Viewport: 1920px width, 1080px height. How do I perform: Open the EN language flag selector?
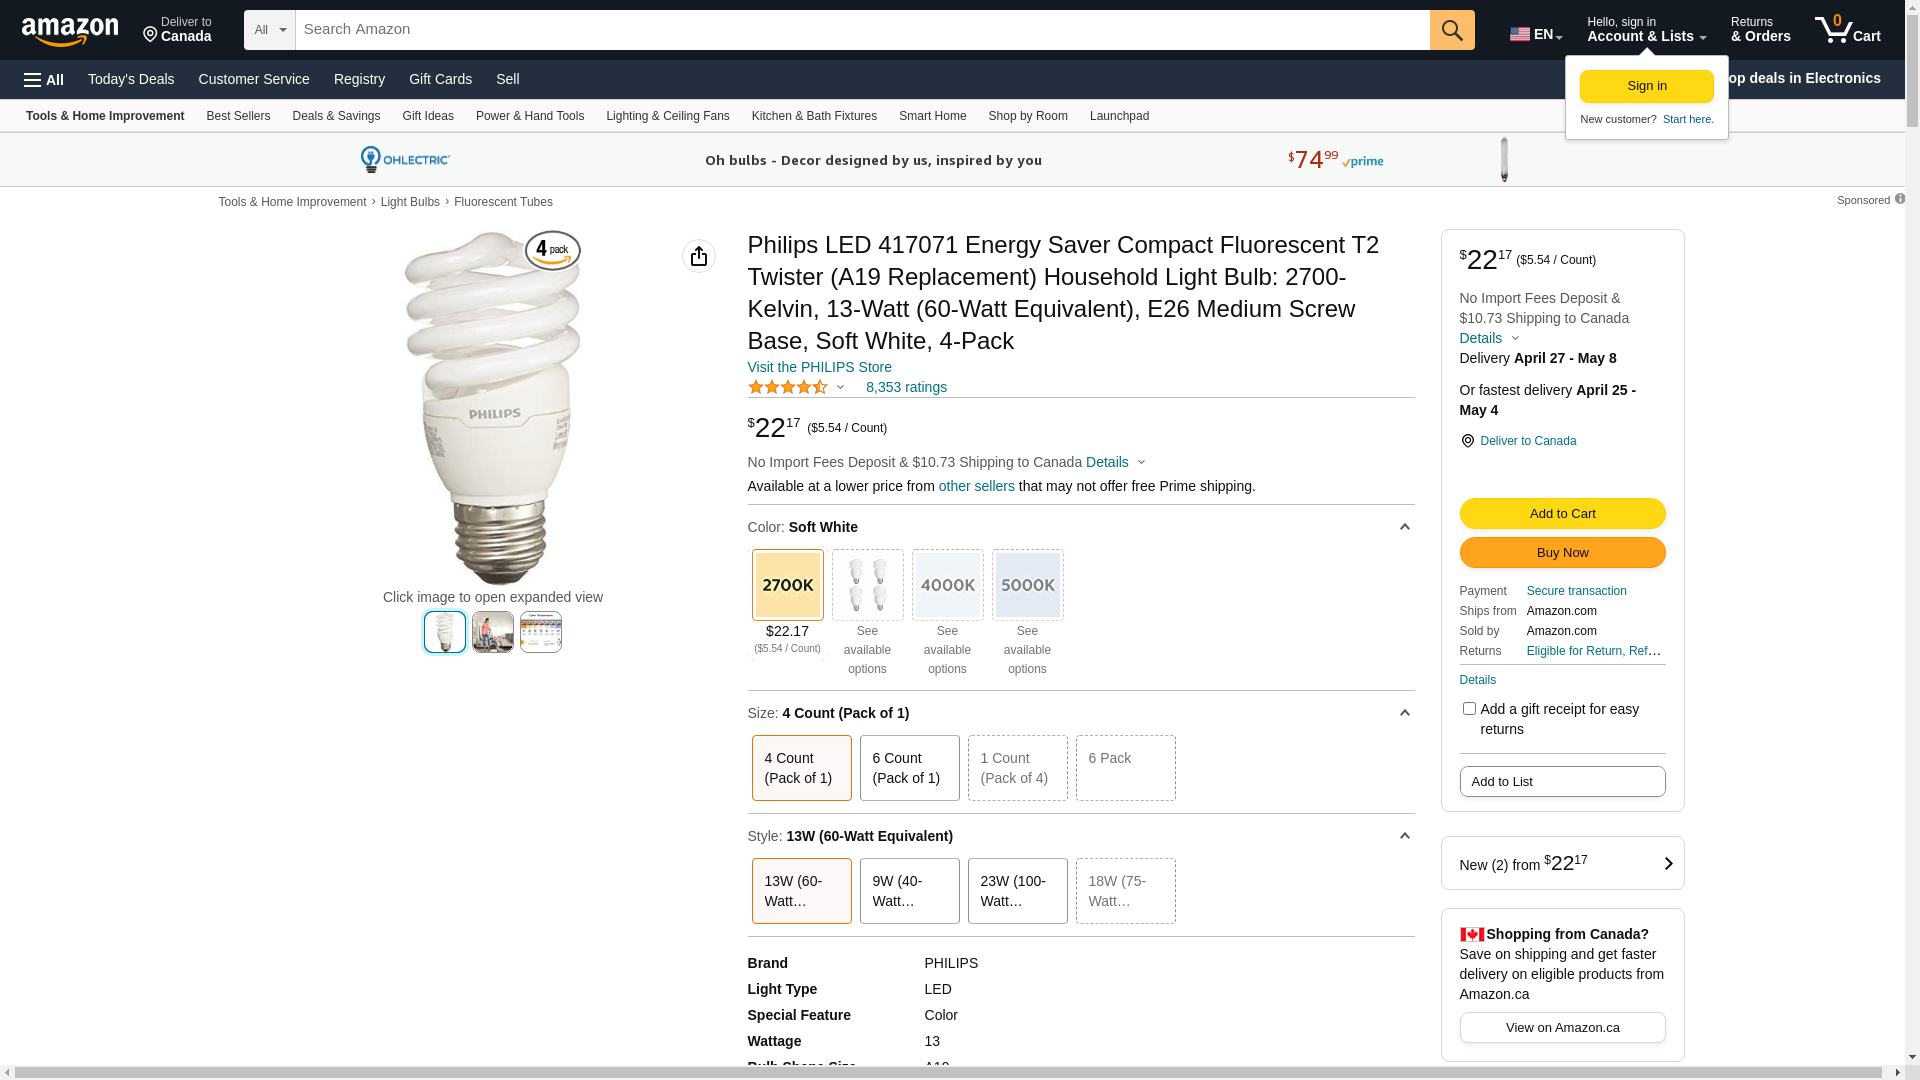1535,34
